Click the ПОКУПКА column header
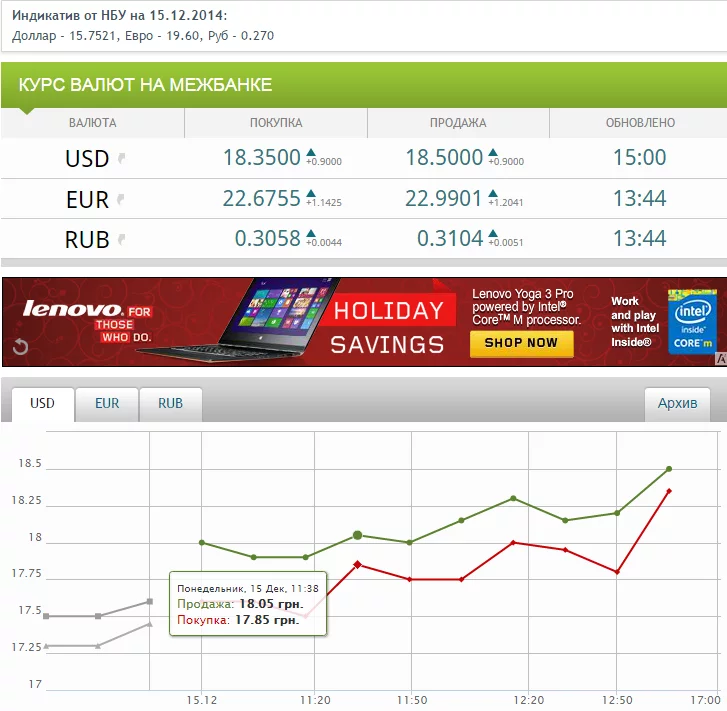Viewport: 727px width, 711px height. [x=276, y=123]
